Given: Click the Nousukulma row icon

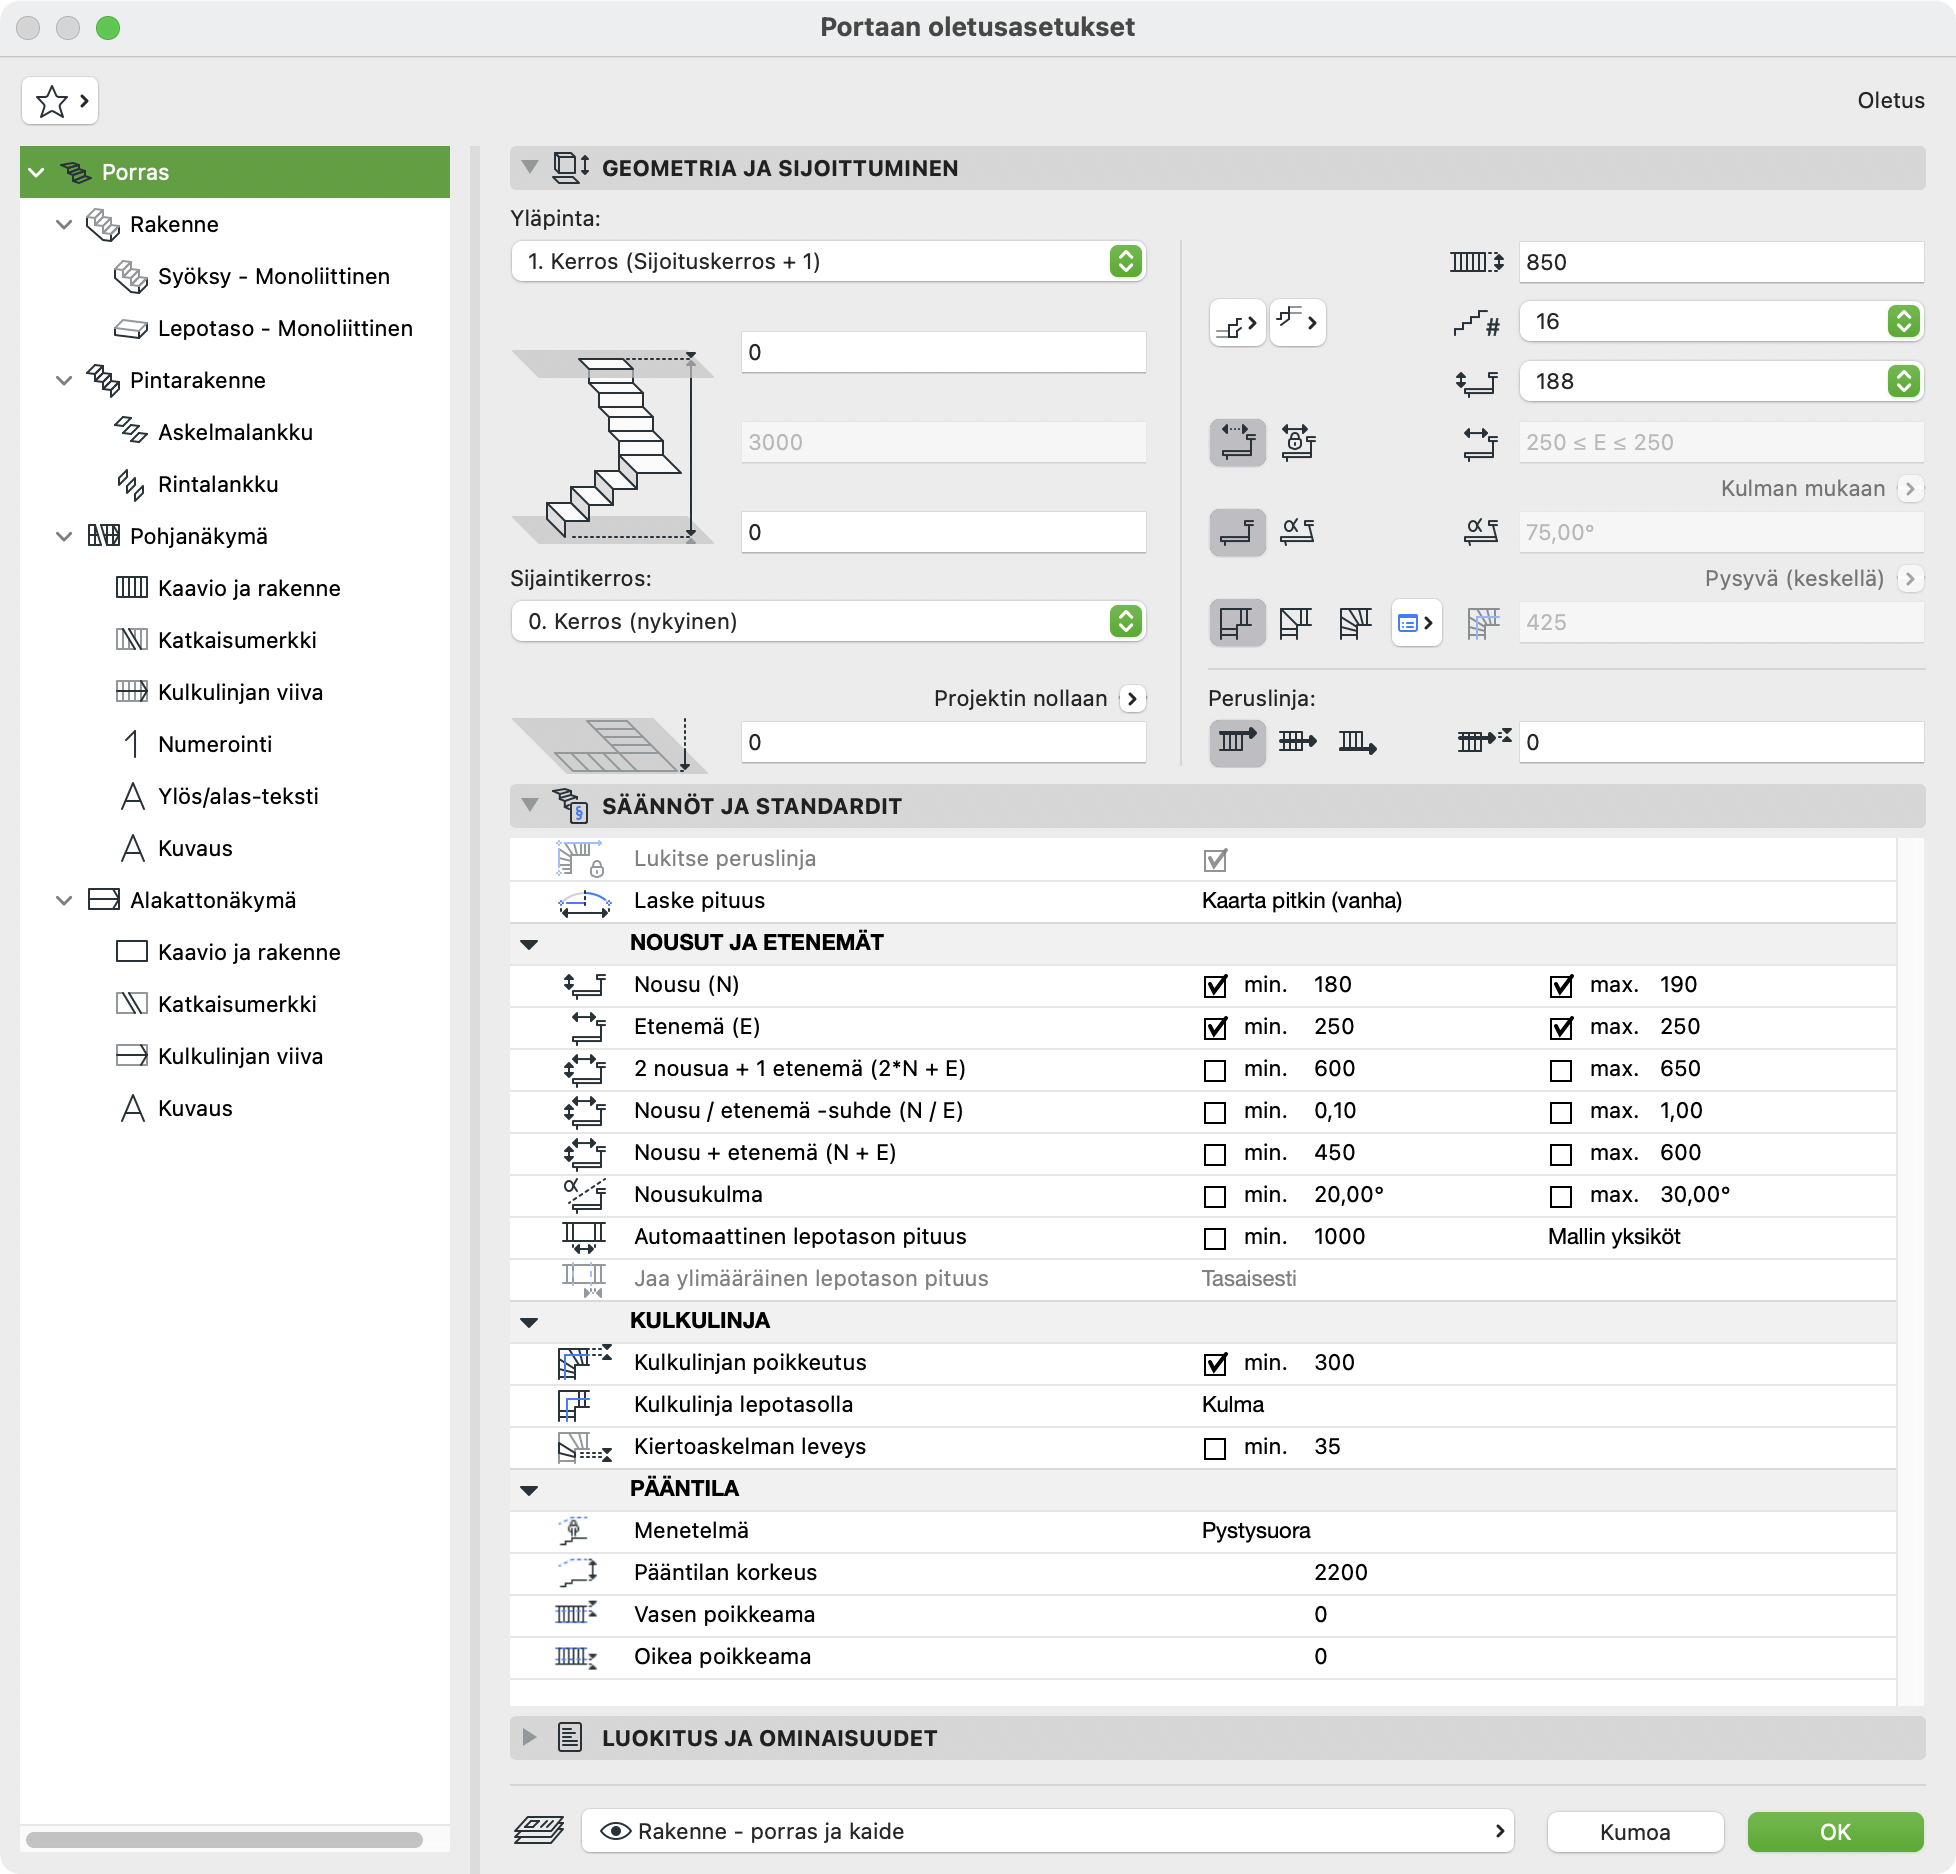Looking at the screenshot, I should coord(585,1195).
